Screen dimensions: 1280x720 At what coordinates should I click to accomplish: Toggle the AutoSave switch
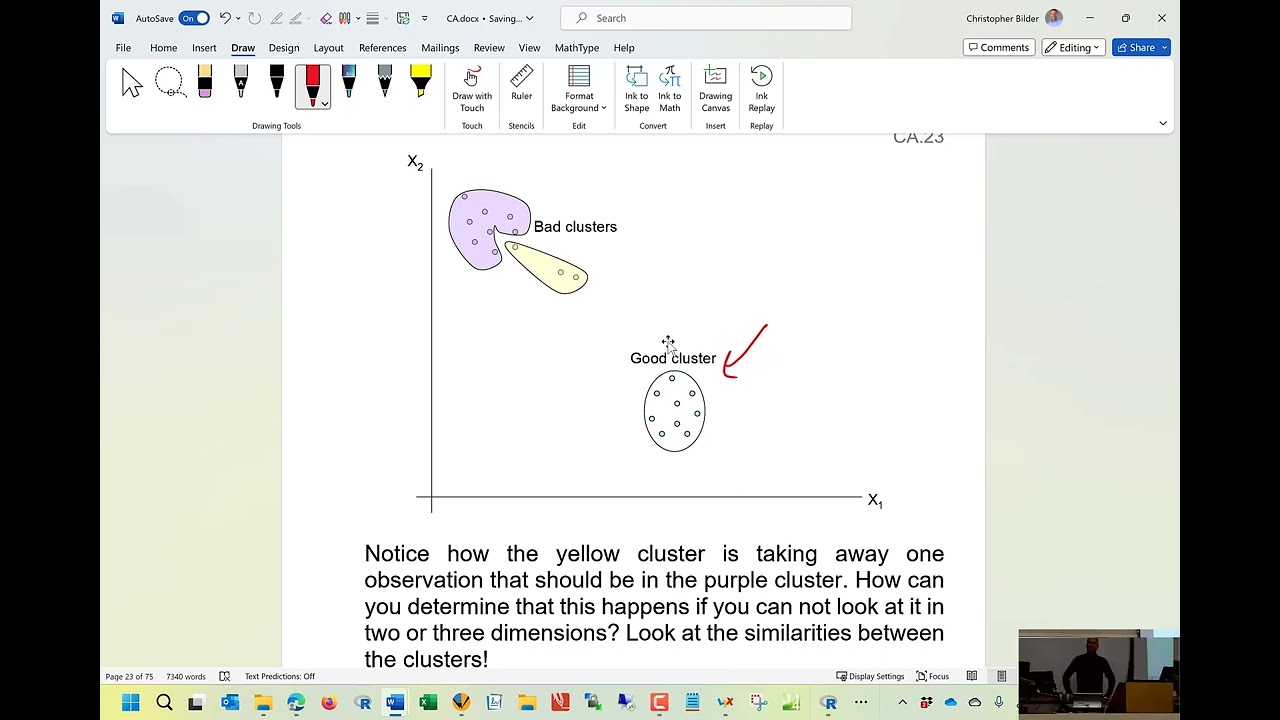coord(194,18)
